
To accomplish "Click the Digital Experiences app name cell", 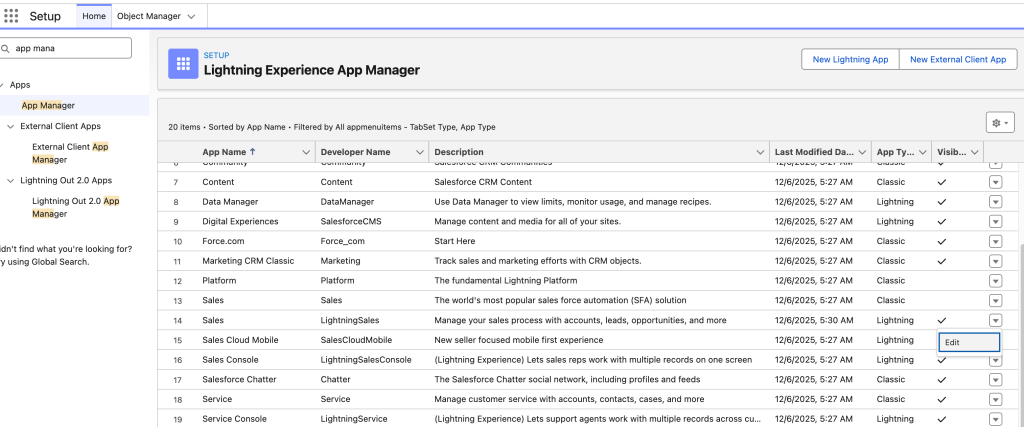I will pos(240,221).
